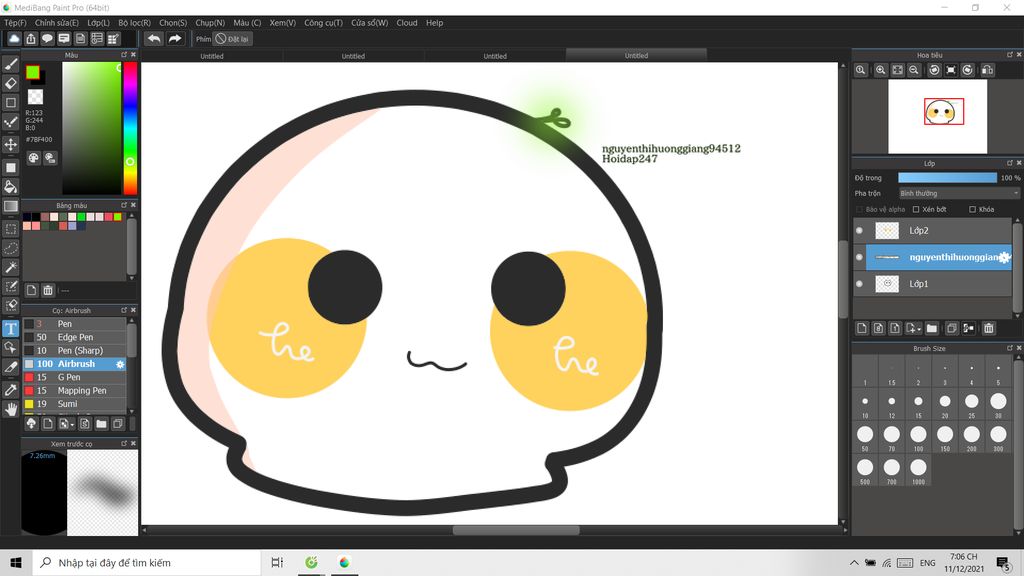The height and width of the screenshot is (576, 1024).
Task: Click the Redo arrow button
Action: (x=174, y=39)
